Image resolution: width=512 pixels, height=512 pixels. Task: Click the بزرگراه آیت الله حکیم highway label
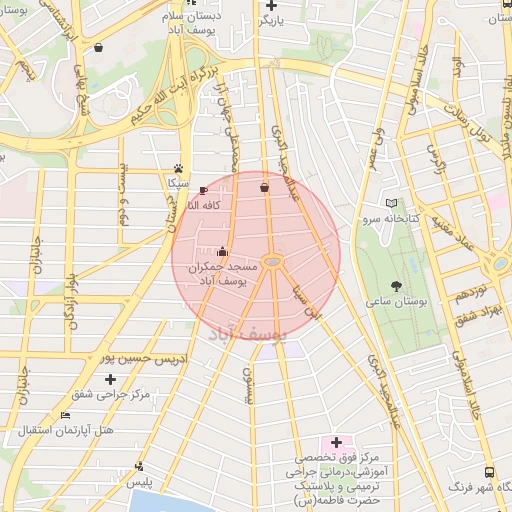pyautogui.click(x=174, y=95)
